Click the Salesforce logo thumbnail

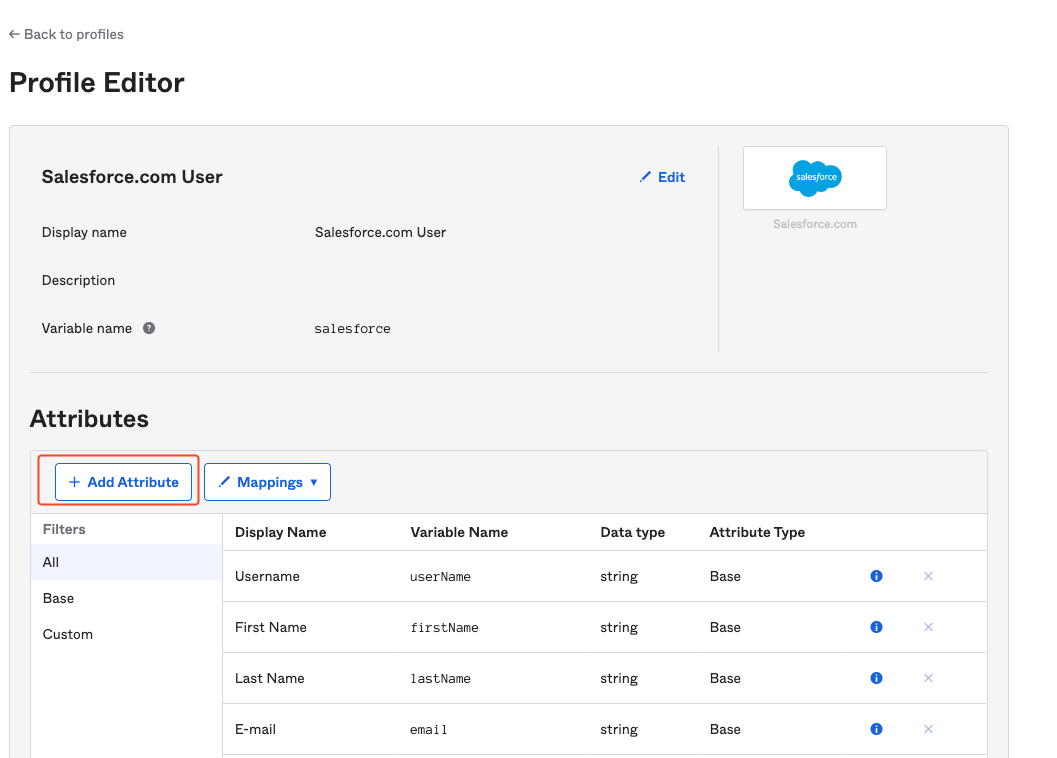814,178
